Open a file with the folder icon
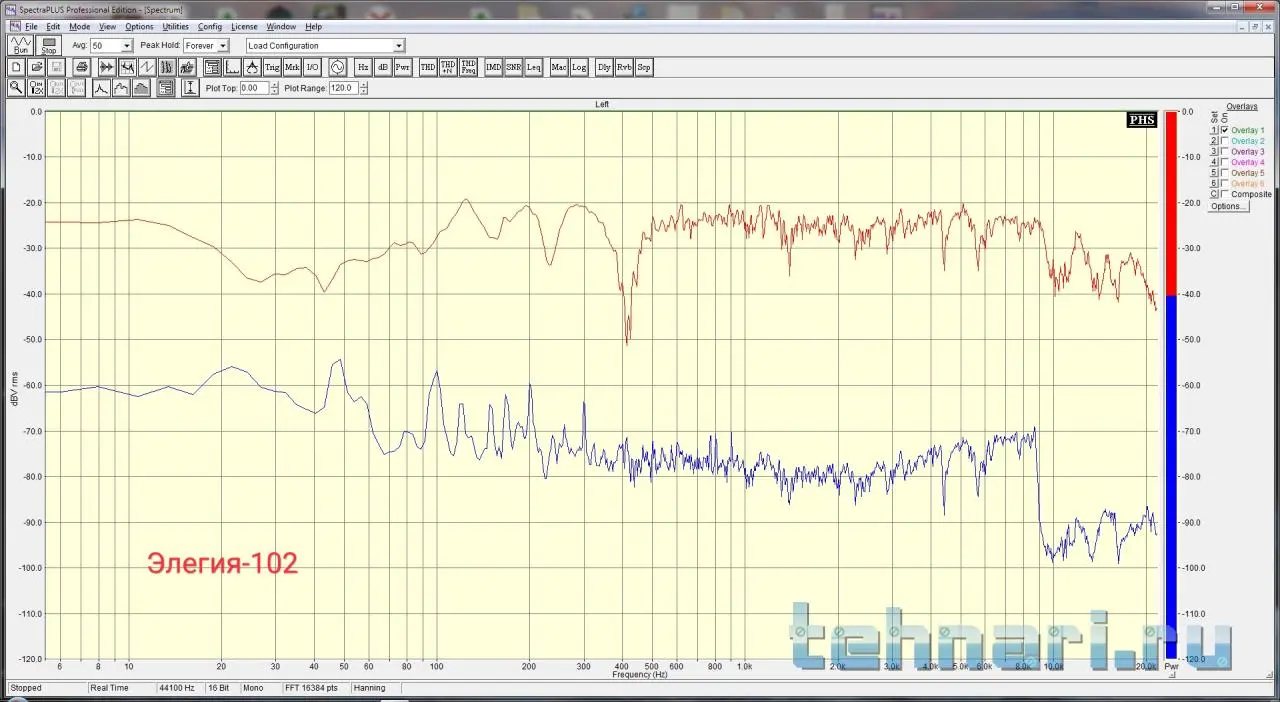 point(36,67)
